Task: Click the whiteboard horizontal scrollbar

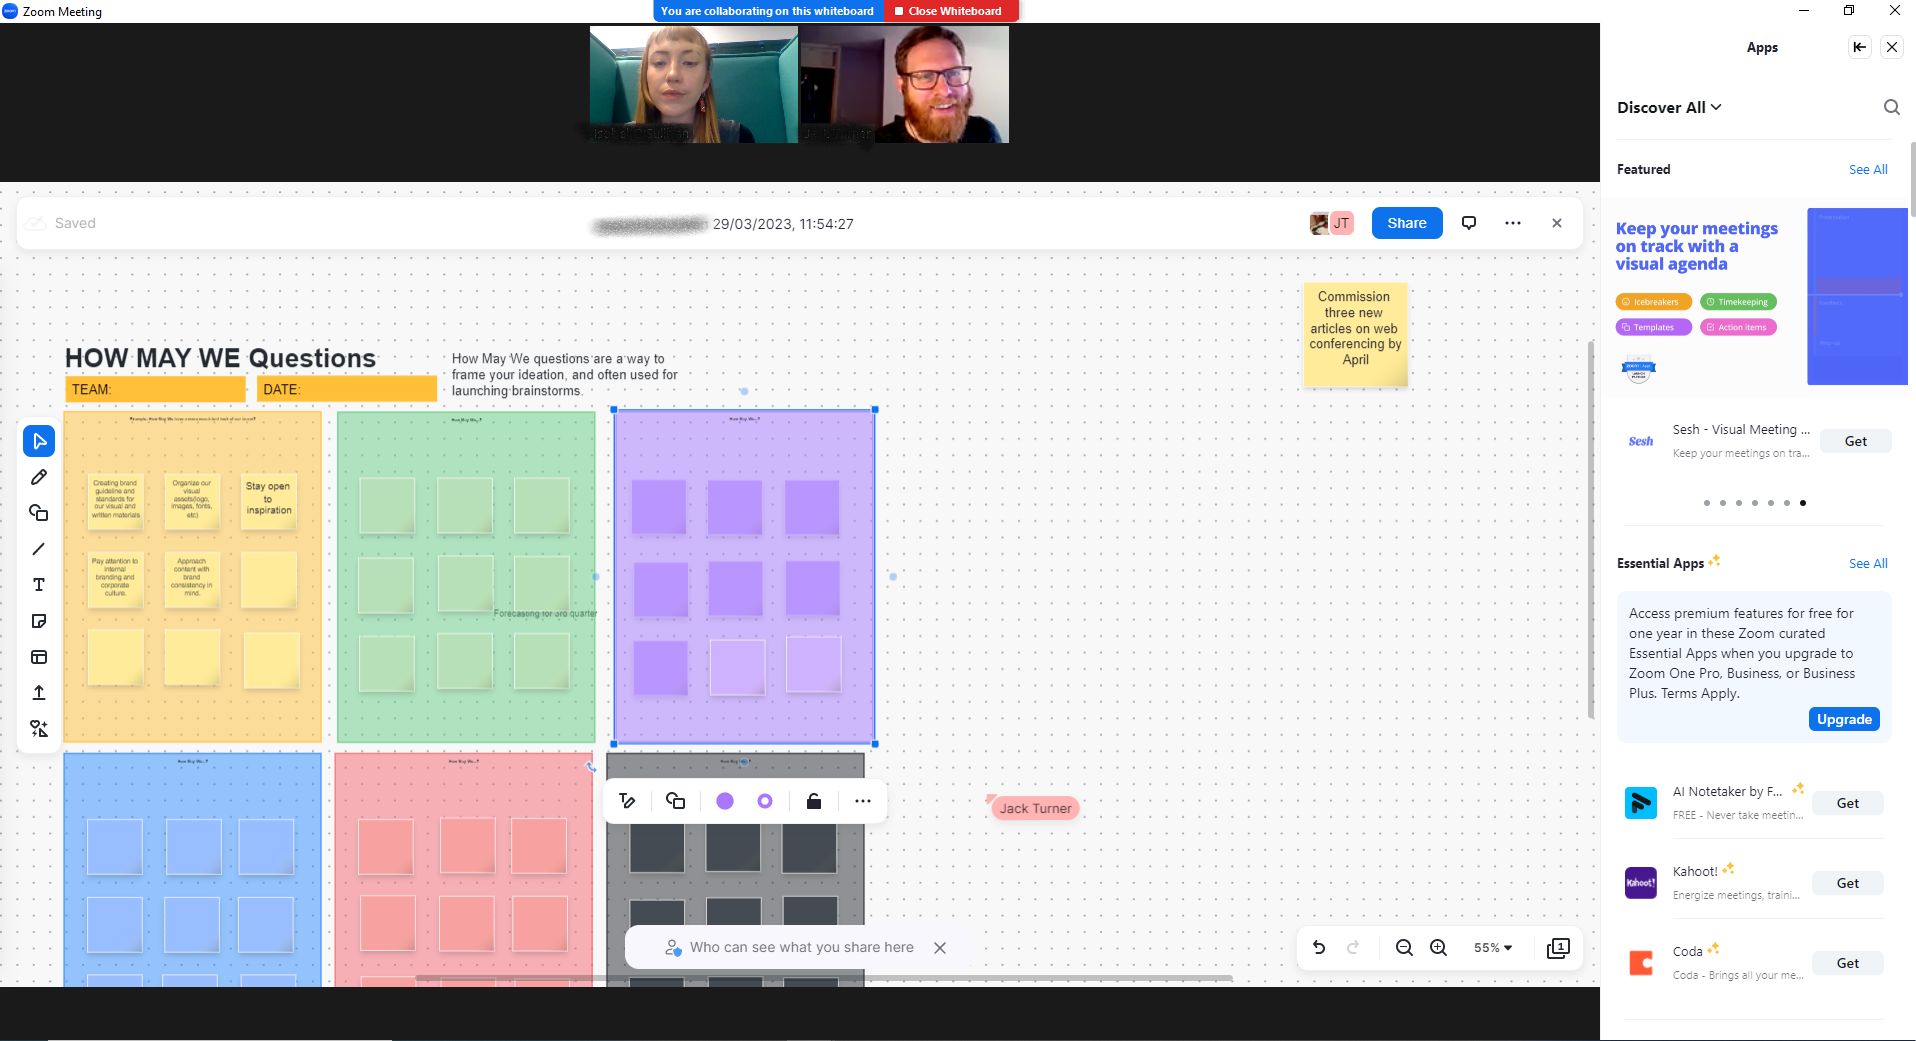Action: tap(824, 978)
